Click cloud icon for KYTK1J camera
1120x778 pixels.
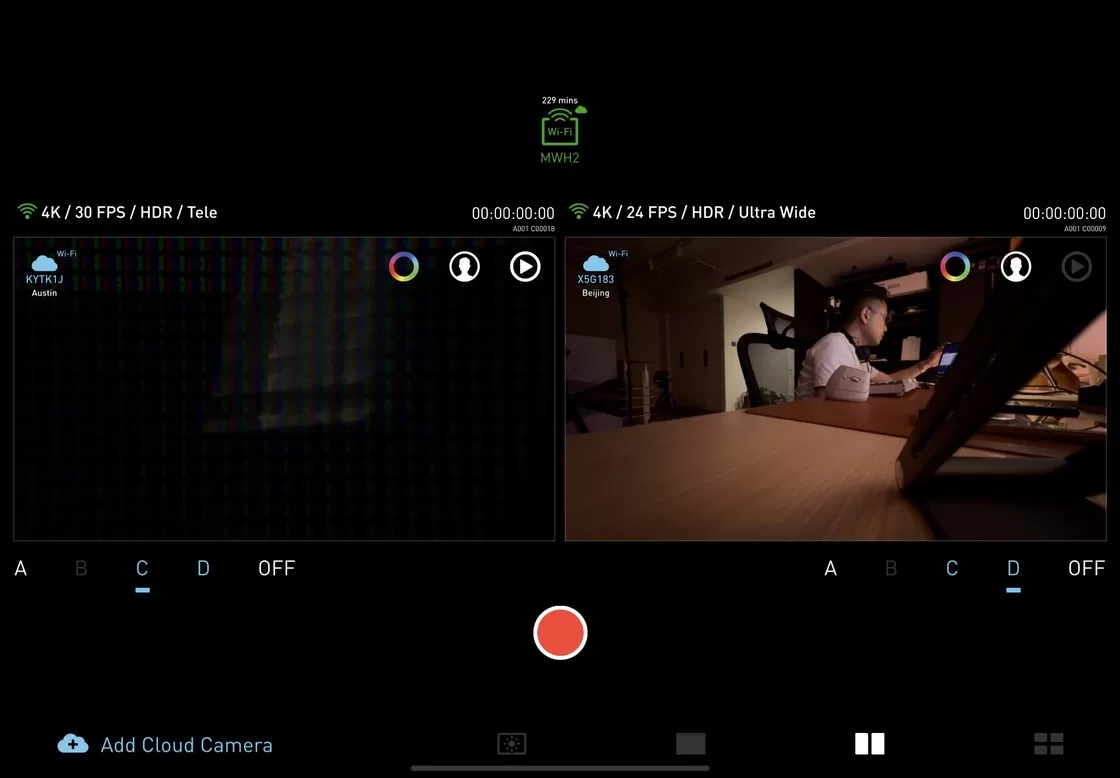click(44, 263)
